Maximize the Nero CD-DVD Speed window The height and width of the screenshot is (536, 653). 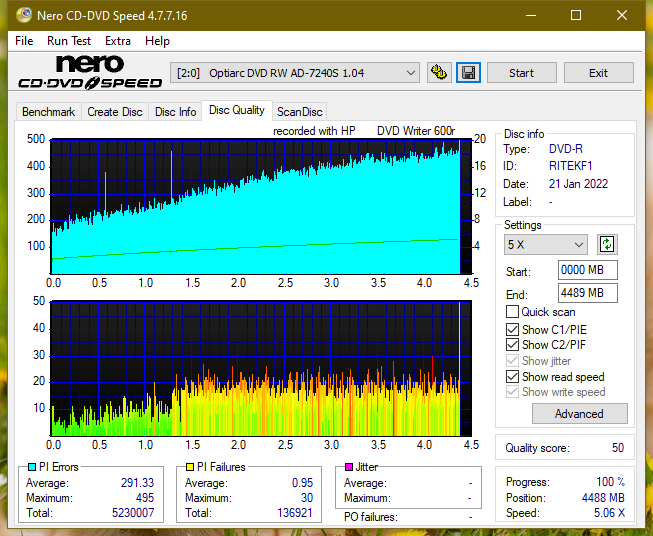(576, 15)
